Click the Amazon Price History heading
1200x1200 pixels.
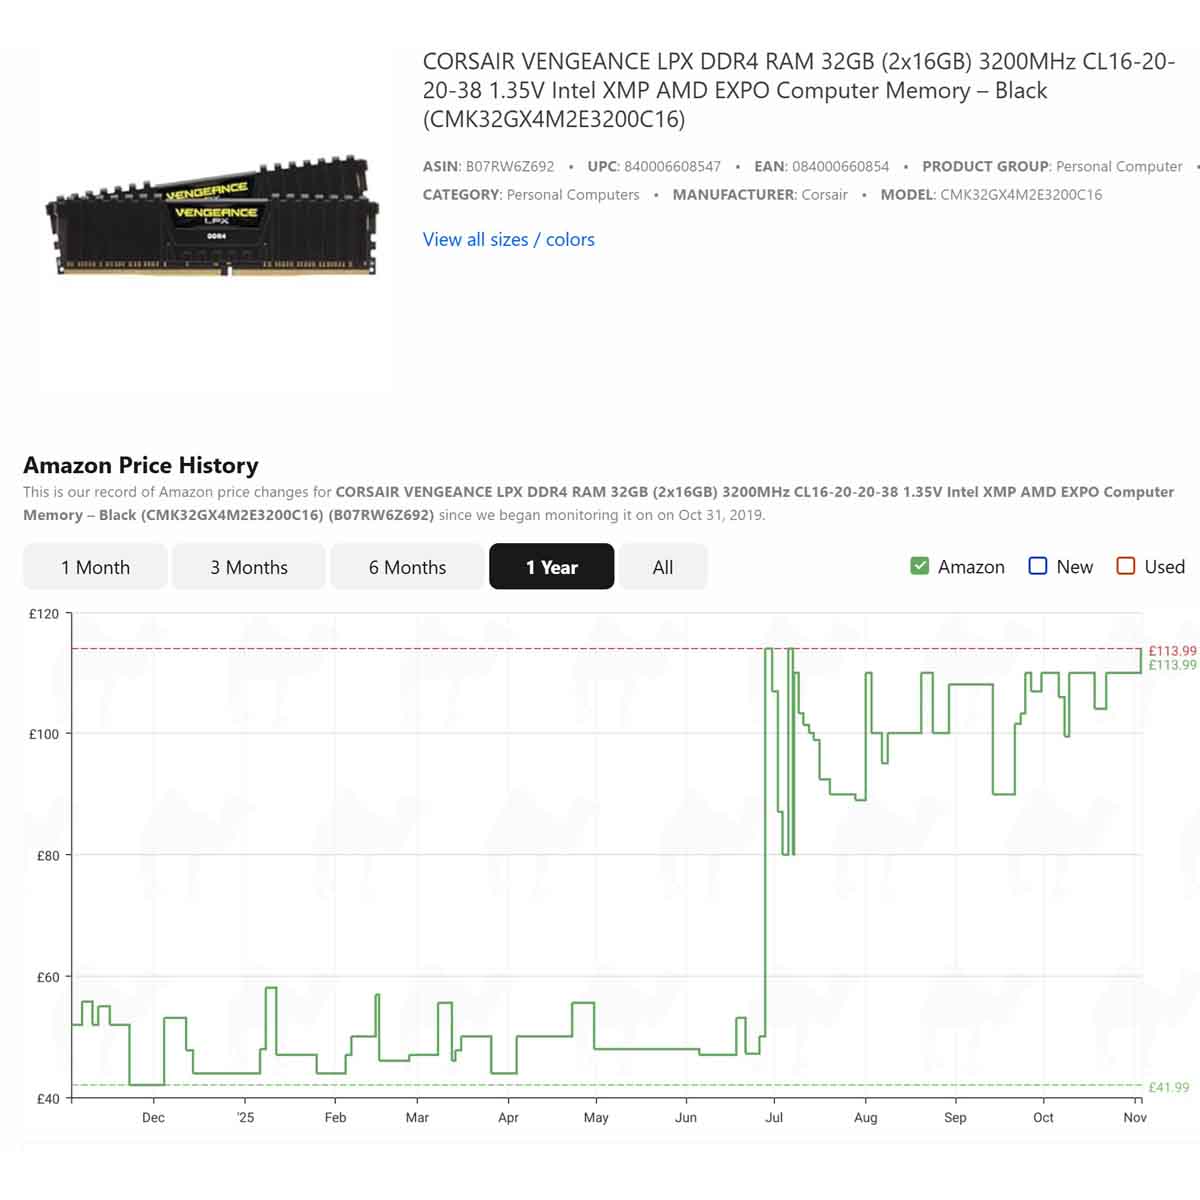pyautogui.click(x=140, y=465)
